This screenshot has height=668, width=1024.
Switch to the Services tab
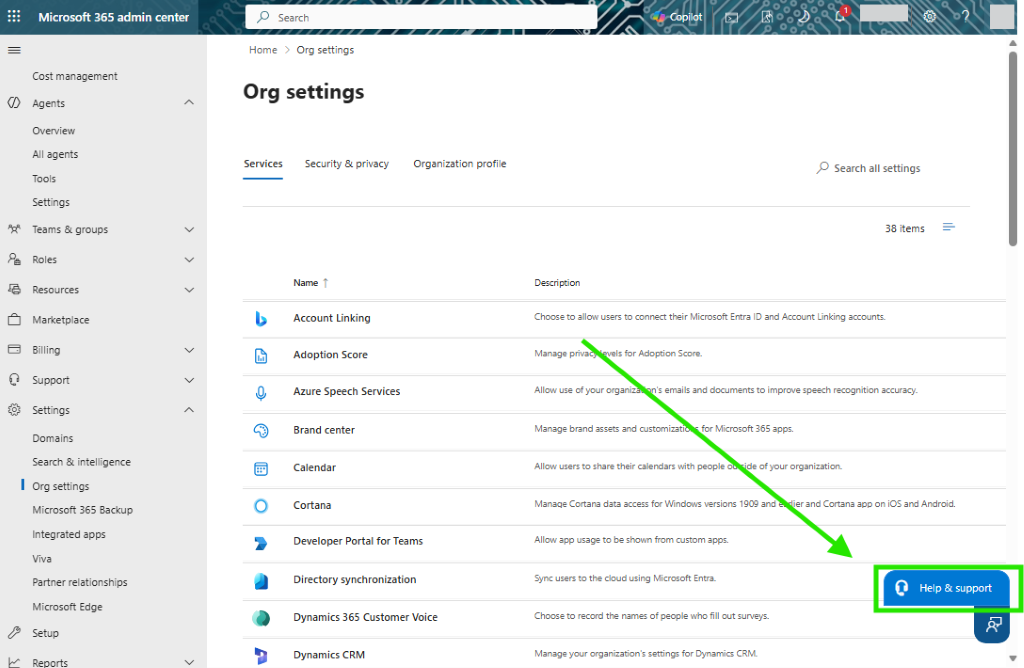(263, 164)
